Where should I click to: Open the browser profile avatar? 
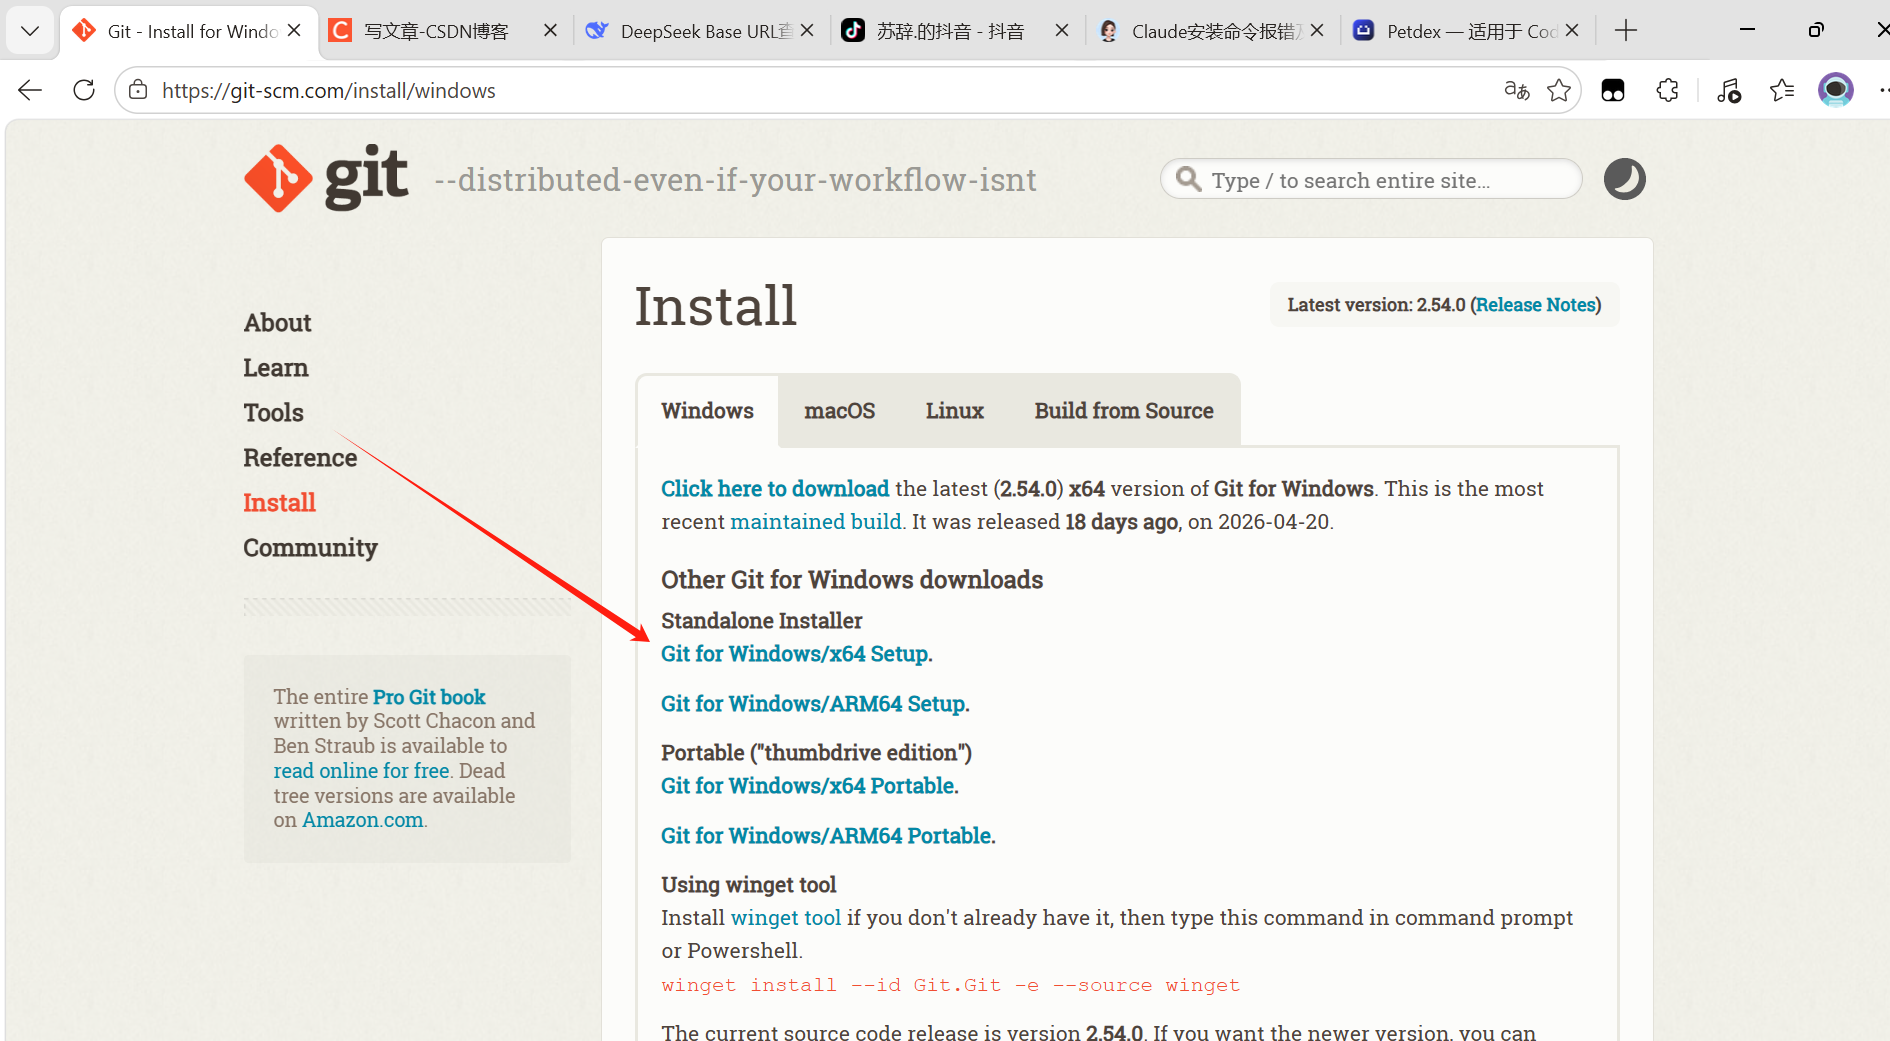[1836, 90]
